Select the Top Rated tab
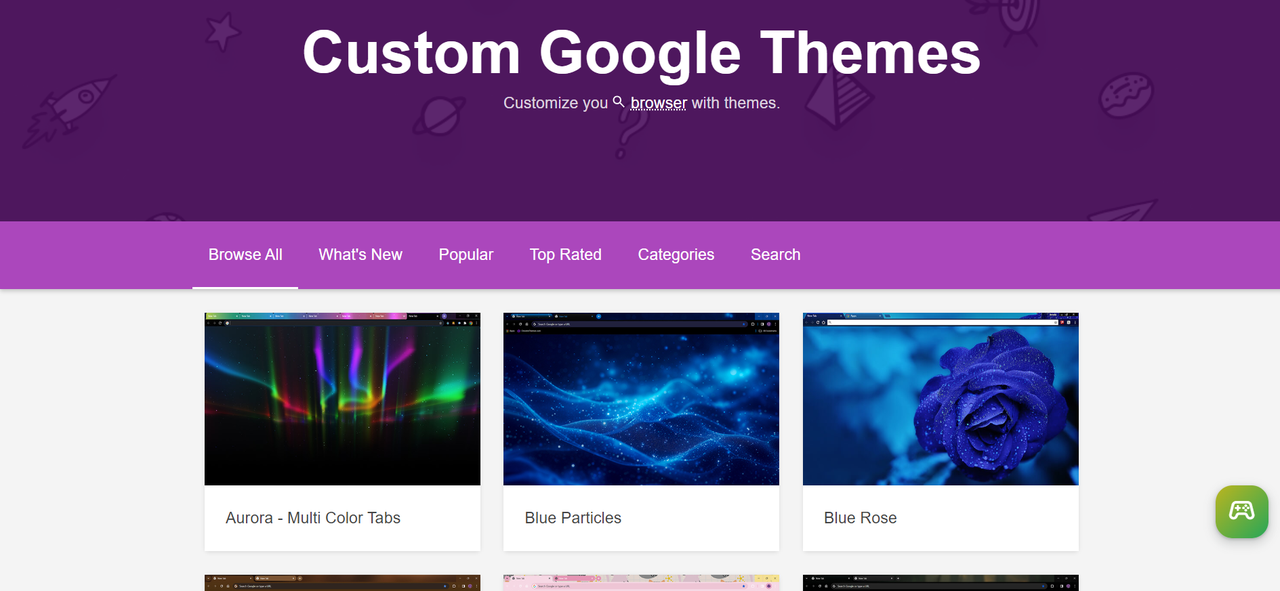1280x591 pixels. (x=566, y=255)
